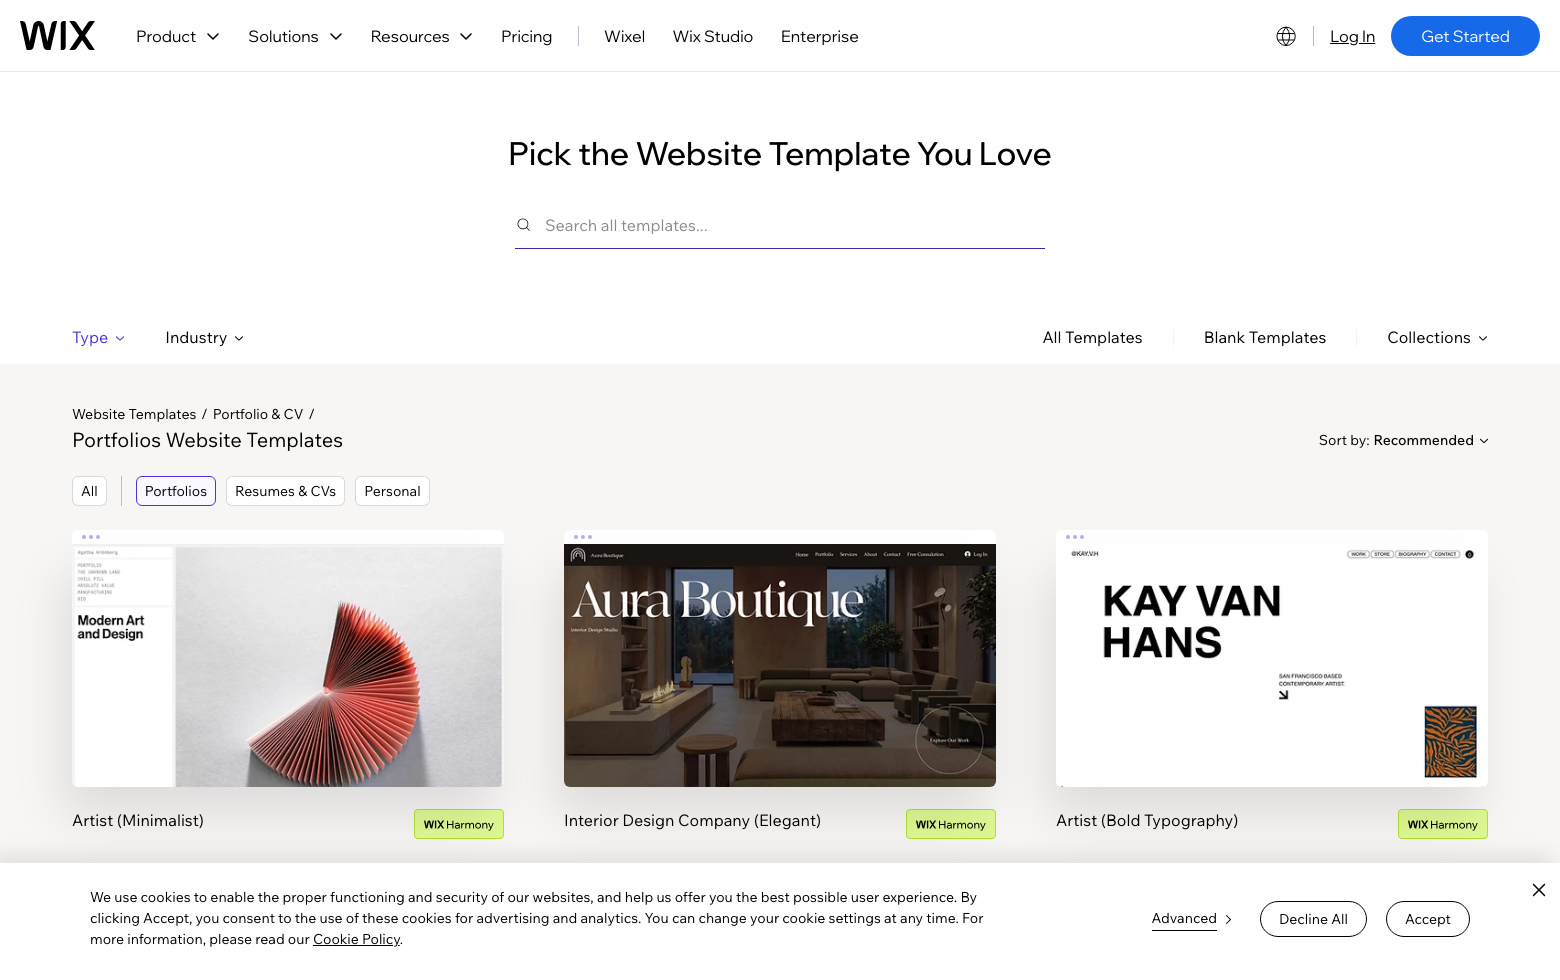Open the Sort by Recommended dropdown

pyautogui.click(x=1403, y=440)
